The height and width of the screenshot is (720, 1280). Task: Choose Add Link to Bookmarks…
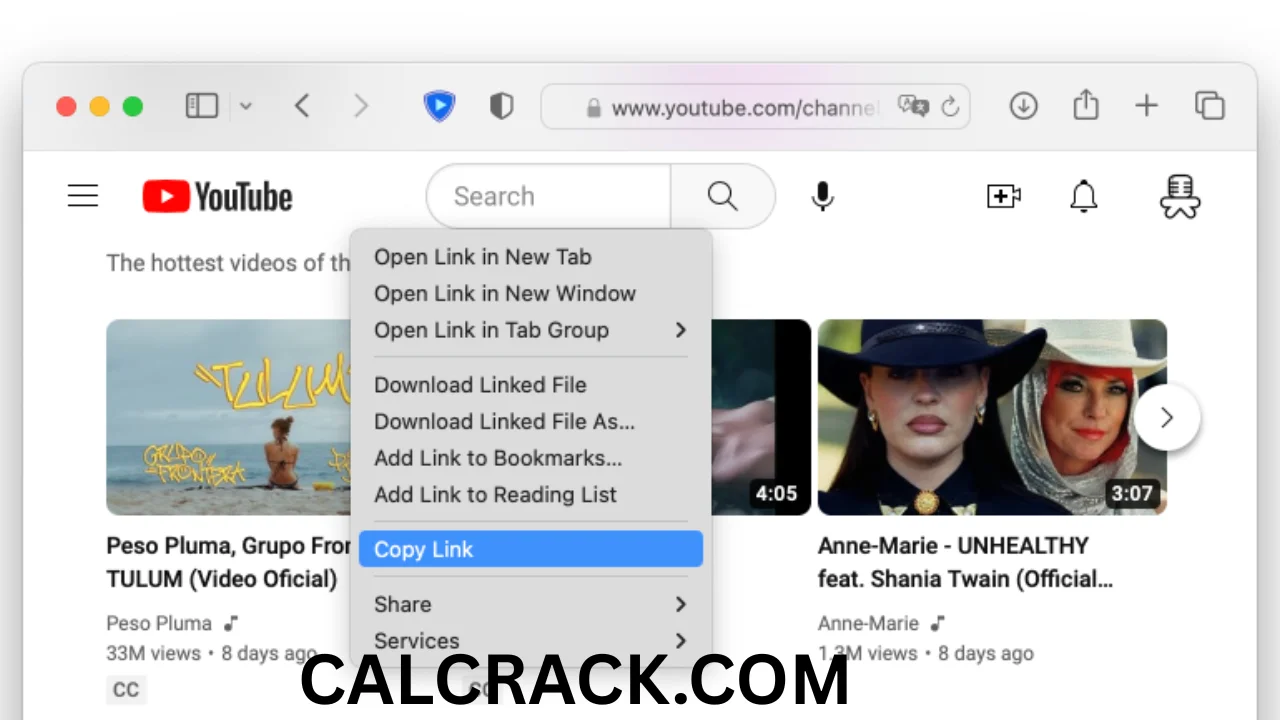coord(531,458)
